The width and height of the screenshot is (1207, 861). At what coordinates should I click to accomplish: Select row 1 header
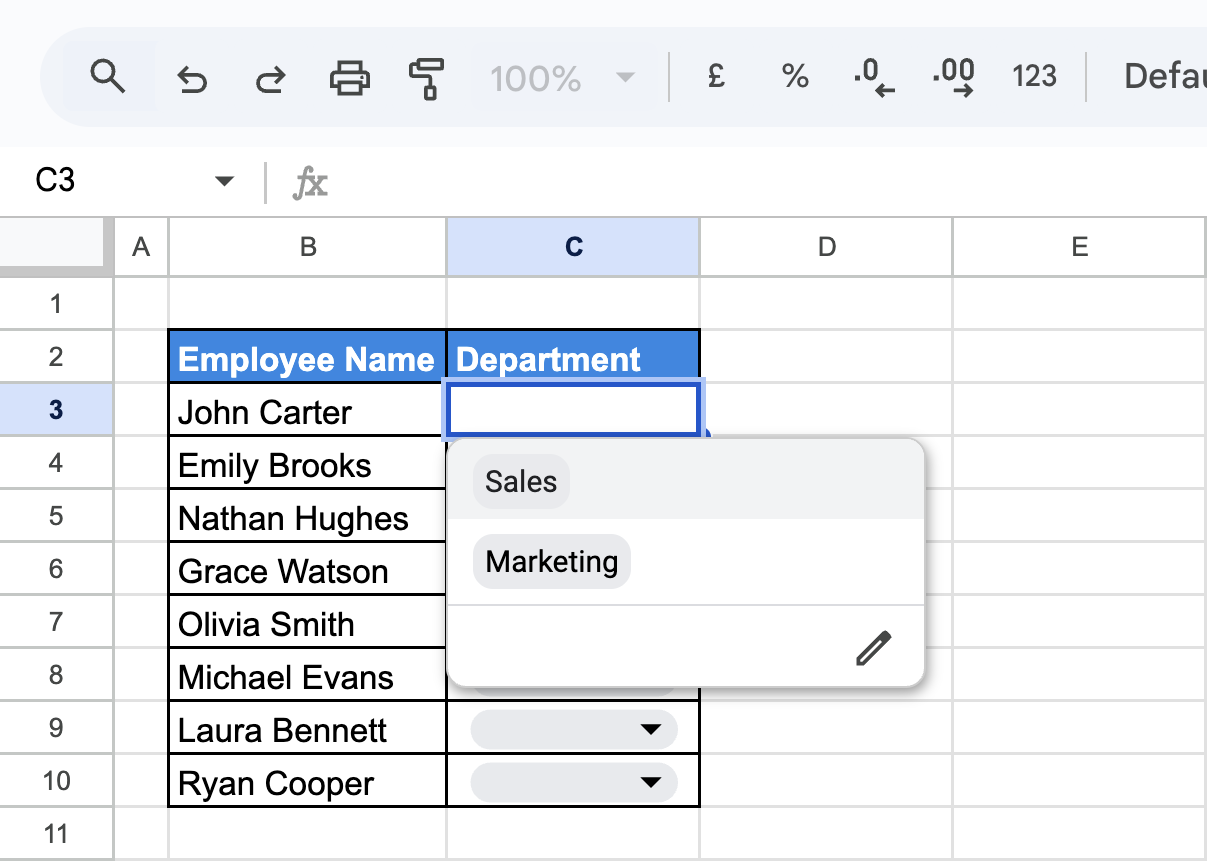[56, 303]
